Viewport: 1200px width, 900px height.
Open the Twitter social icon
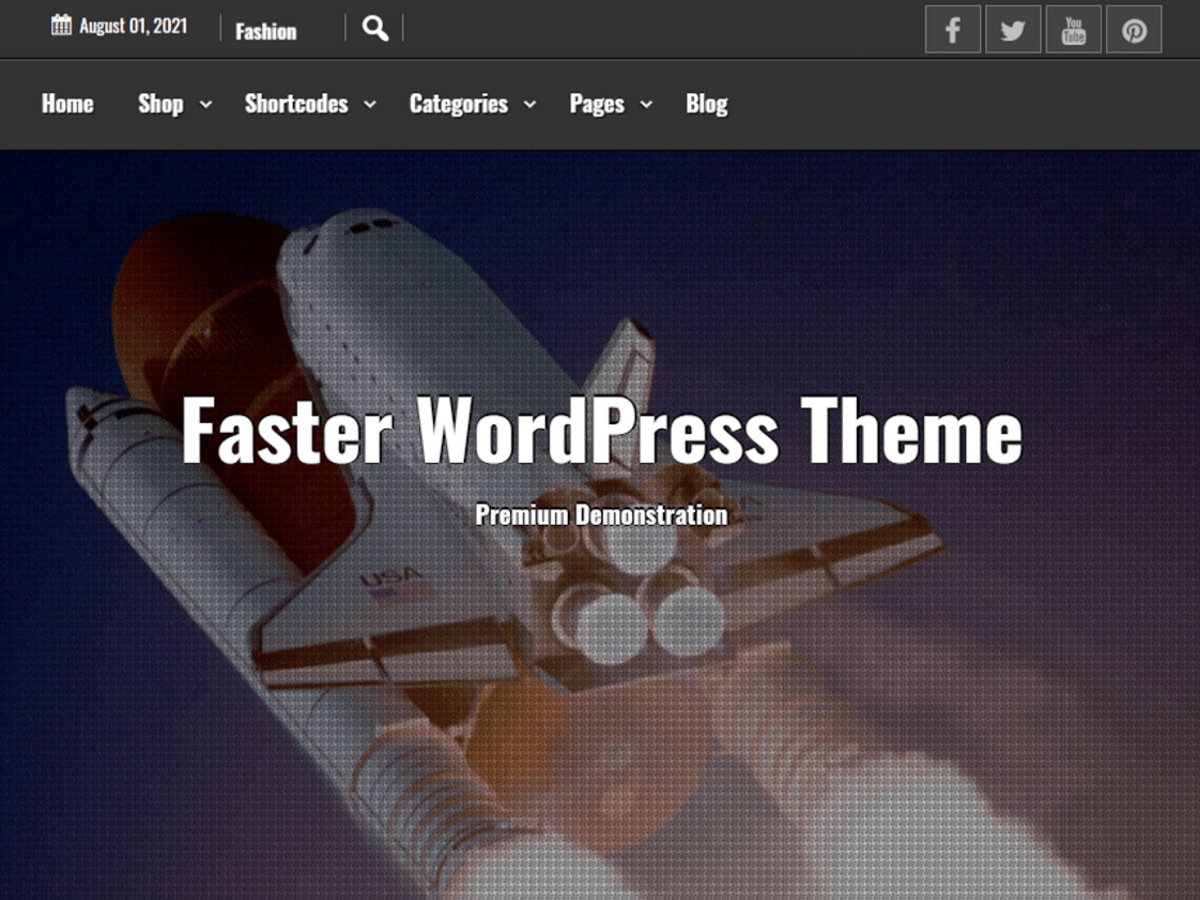coord(1013,29)
